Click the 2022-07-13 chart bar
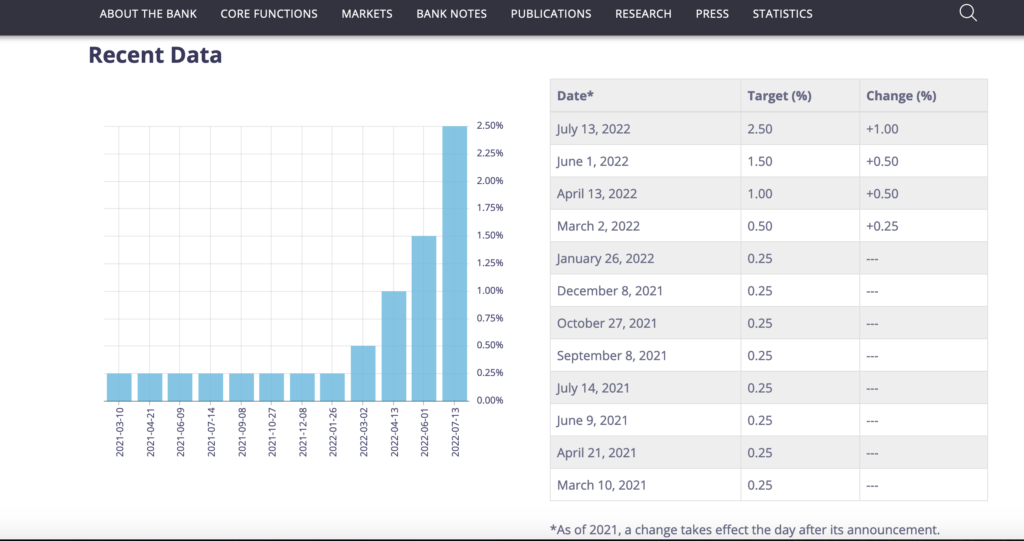1024x541 pixels. pos(455,263)
